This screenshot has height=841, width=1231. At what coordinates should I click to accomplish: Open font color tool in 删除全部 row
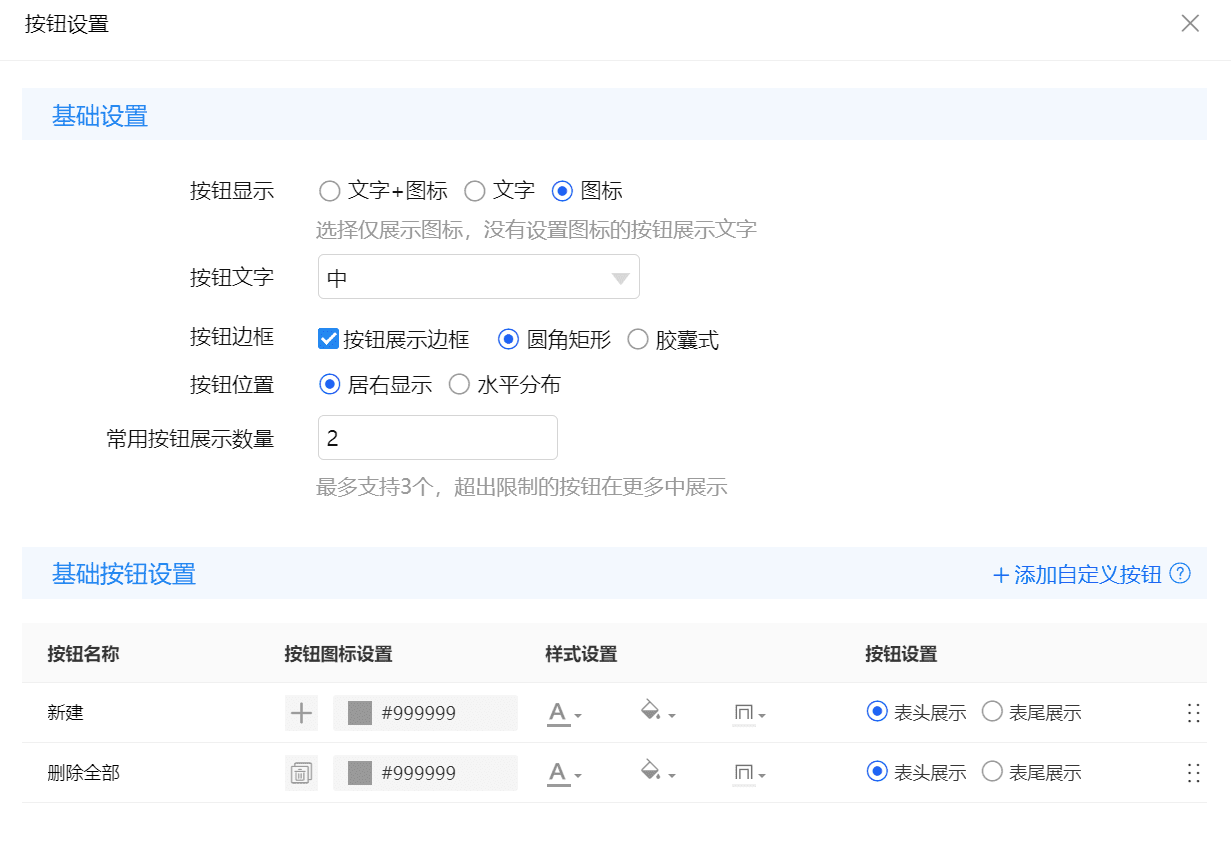click(564, 773)
